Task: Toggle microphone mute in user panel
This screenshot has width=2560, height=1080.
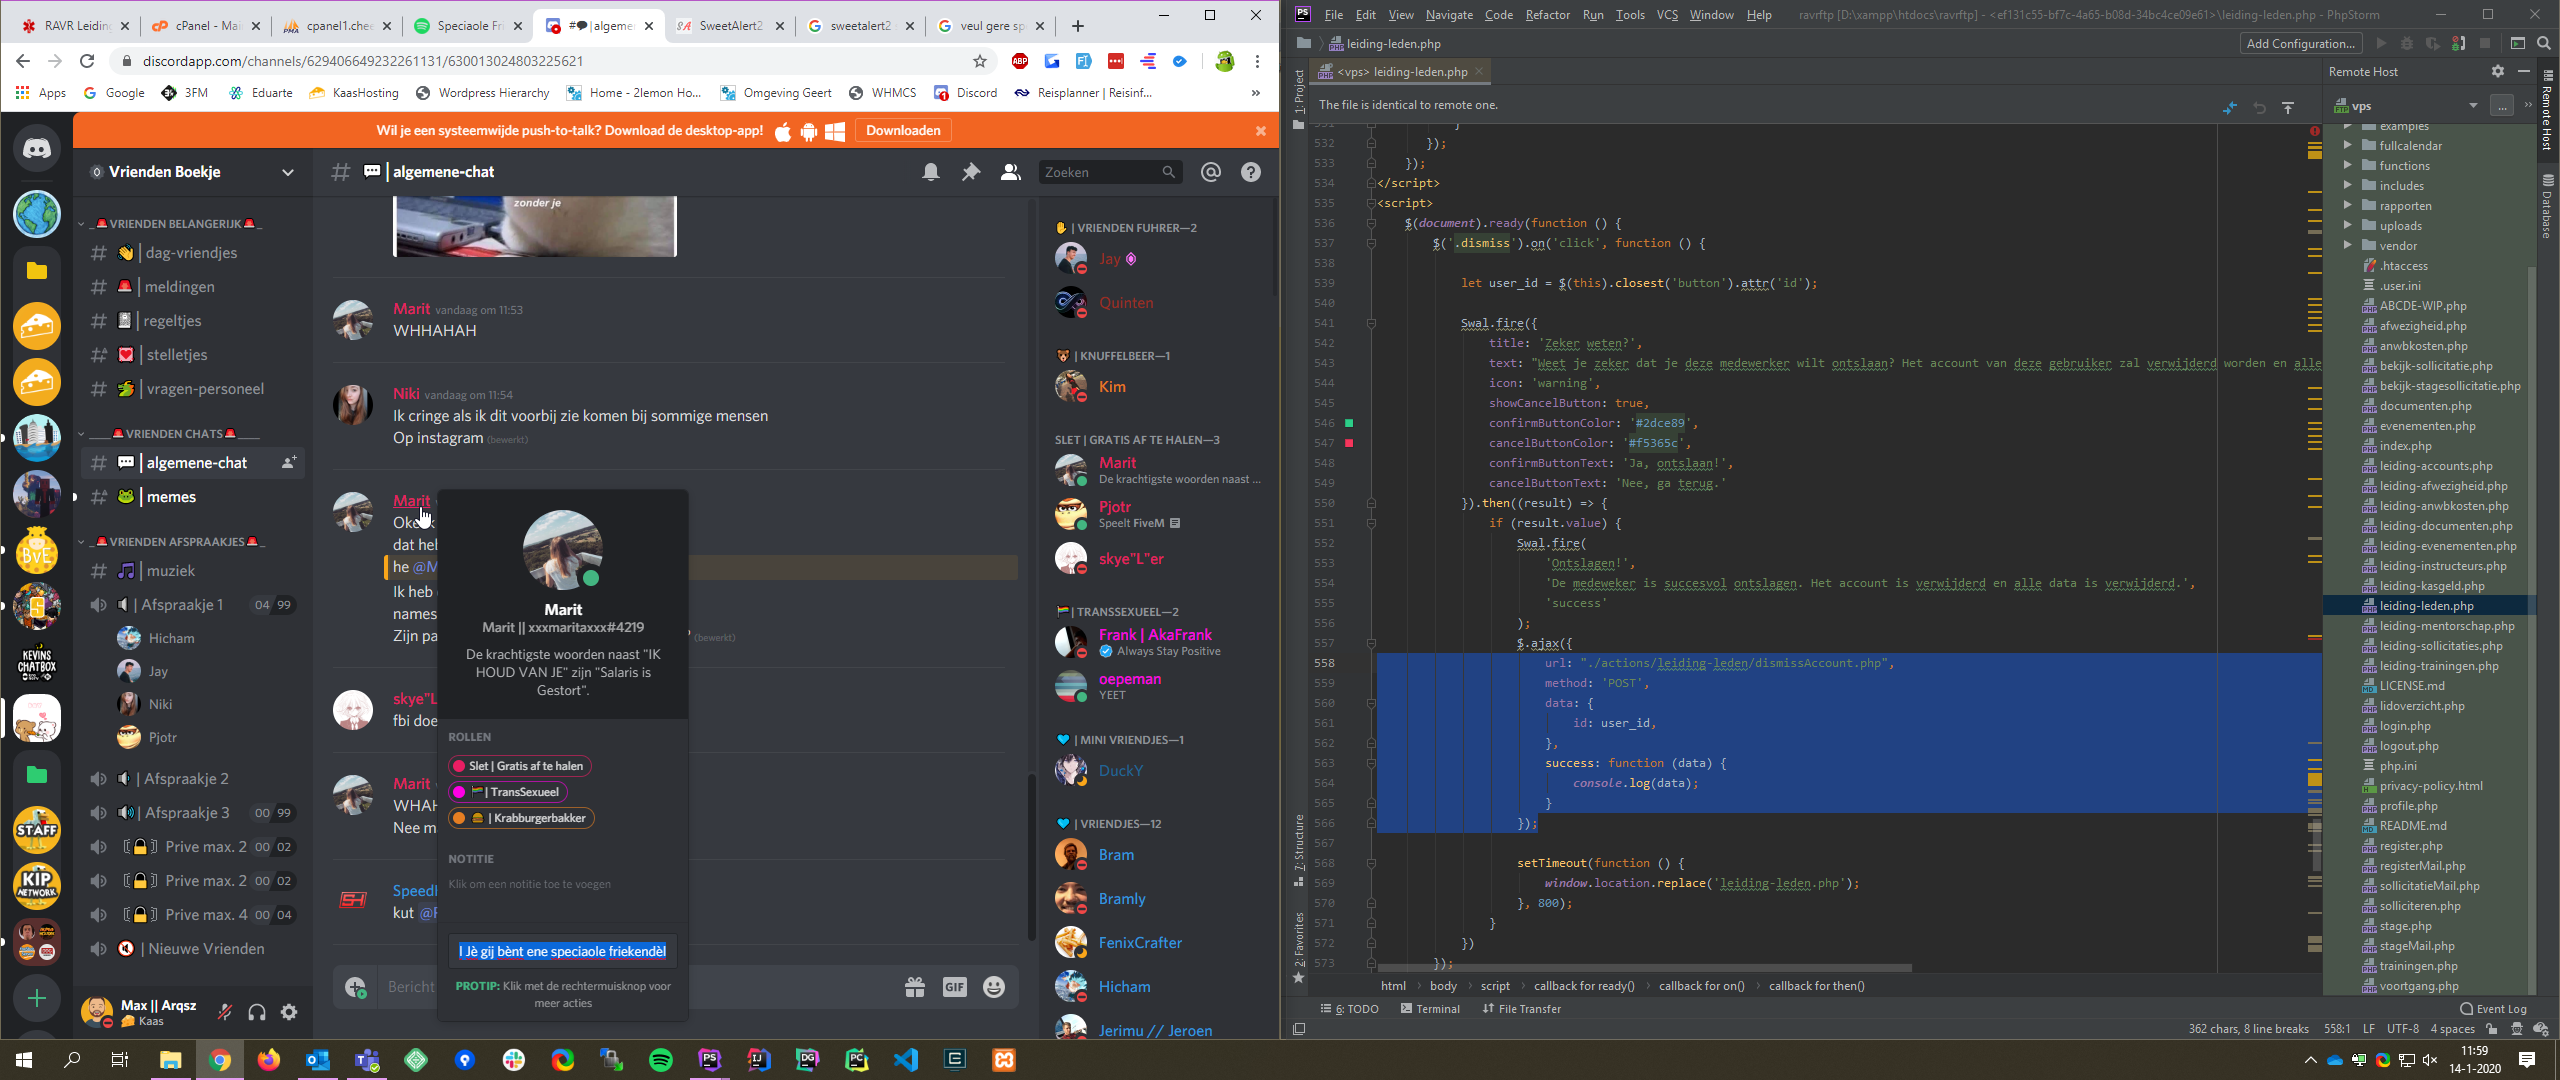Action: [x=225, y=1012]
